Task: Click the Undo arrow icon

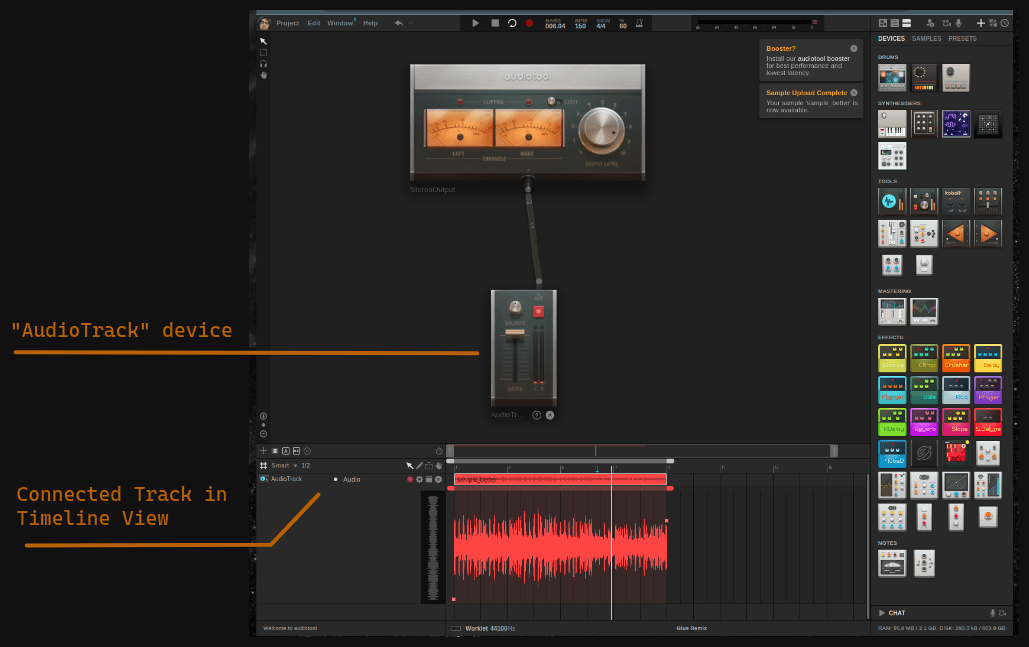Action: pos(398,23)
